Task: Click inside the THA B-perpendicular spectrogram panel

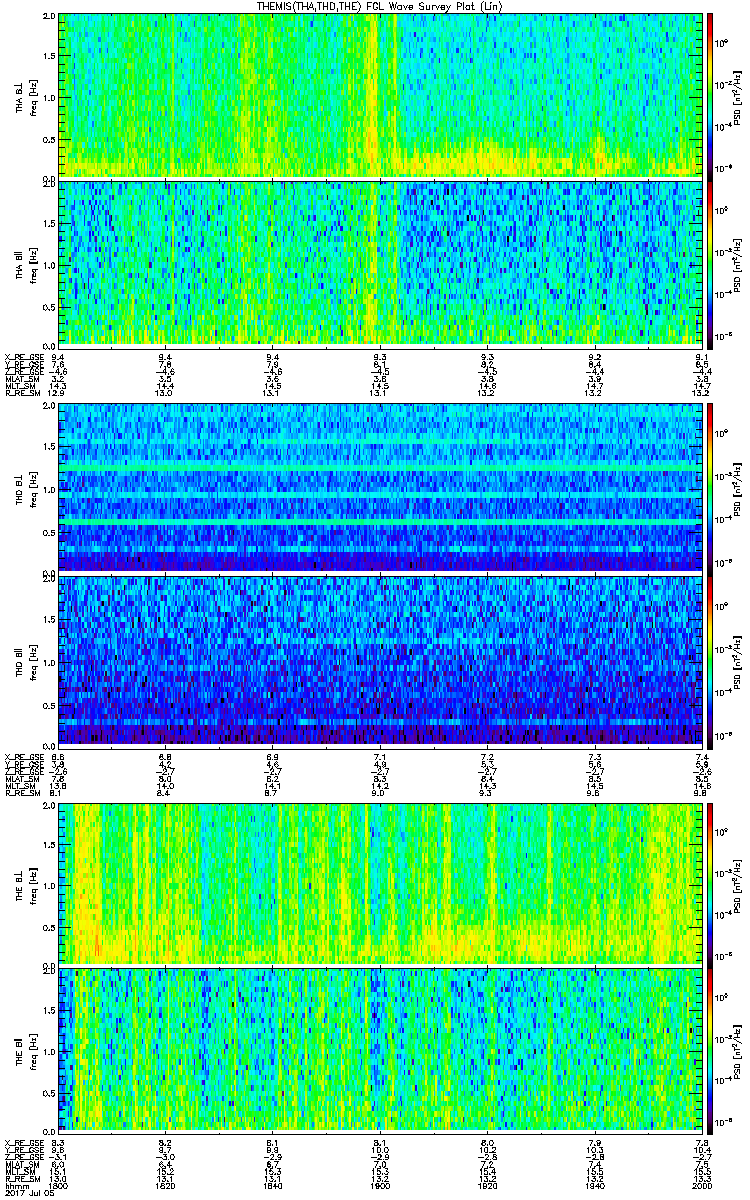Action: click(381, 95)
